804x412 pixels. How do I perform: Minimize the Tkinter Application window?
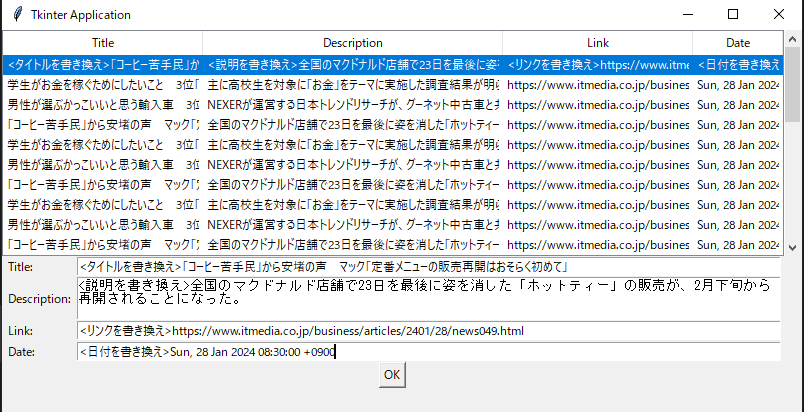687,15
